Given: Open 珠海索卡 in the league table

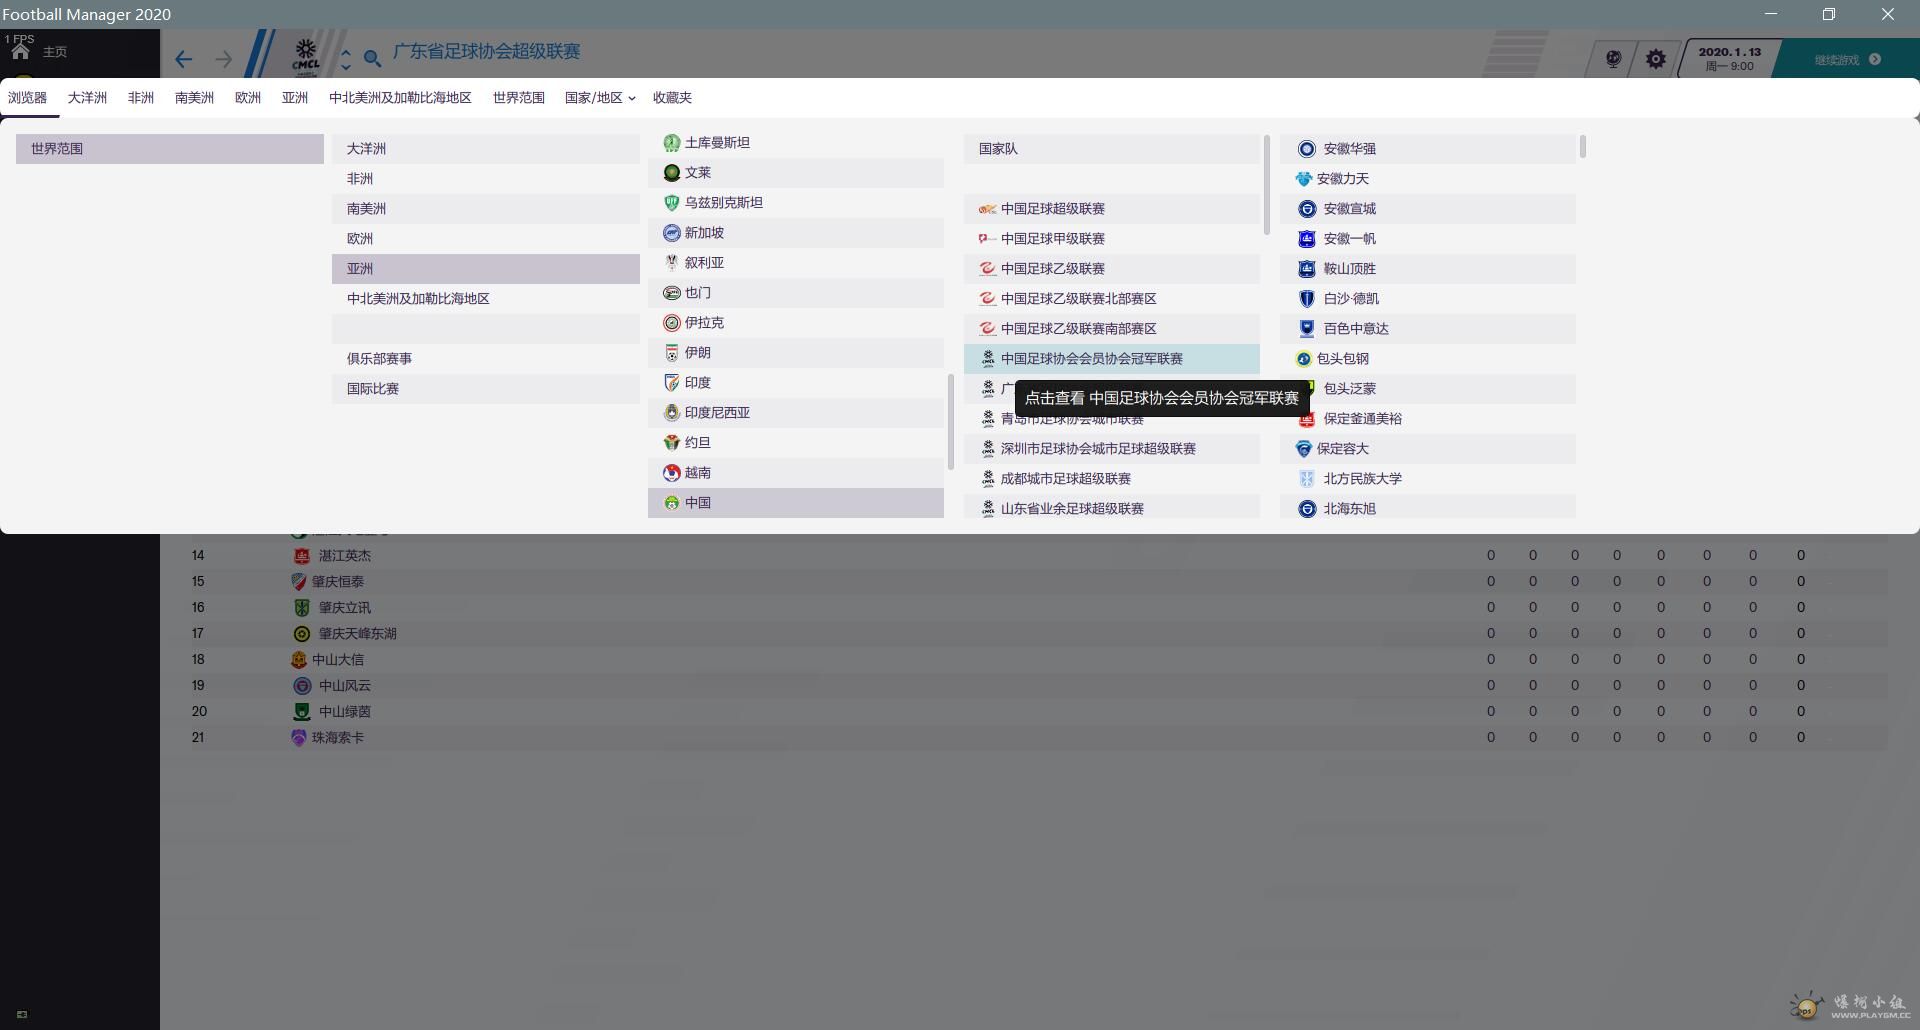Looking at the screenshot, I should [x=337, y=737].
